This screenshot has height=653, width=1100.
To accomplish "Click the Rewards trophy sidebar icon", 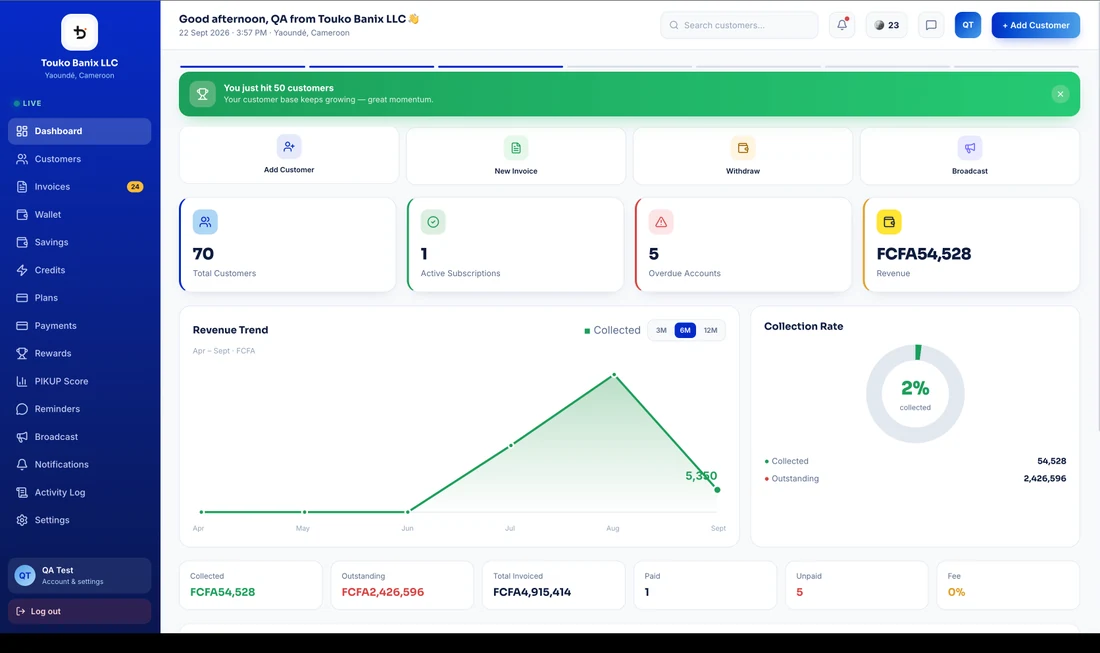I will (x=22, y=354).
